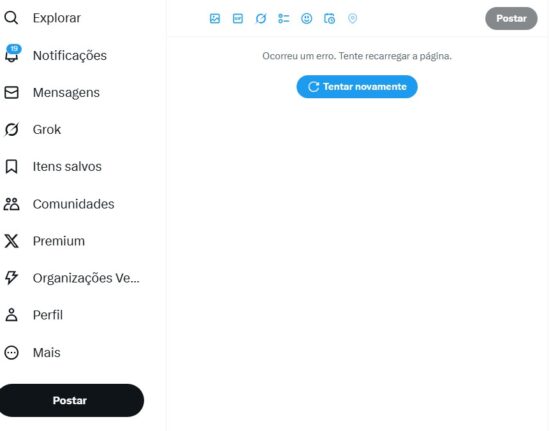Schedule the post with calendar icon
Image resolution: width=551 pixels, height=431 pixels.
pos(329,18)
